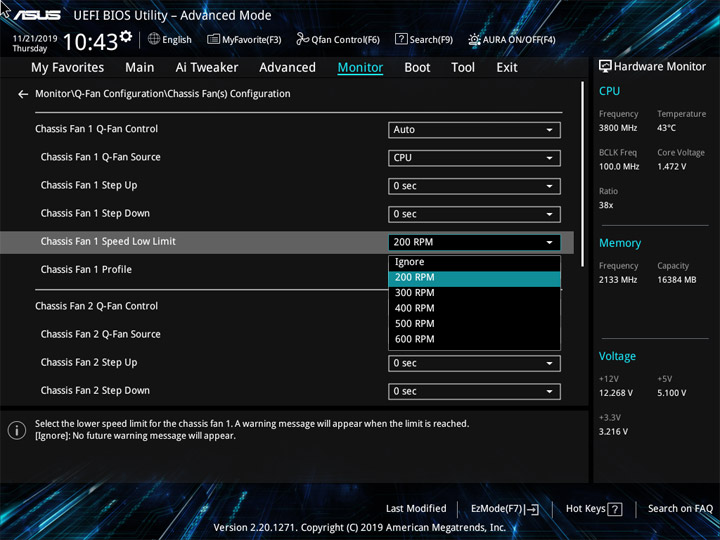Screen dimensions: 720x540
Task: Select 300 RPM option
Action: pos(474,293)
